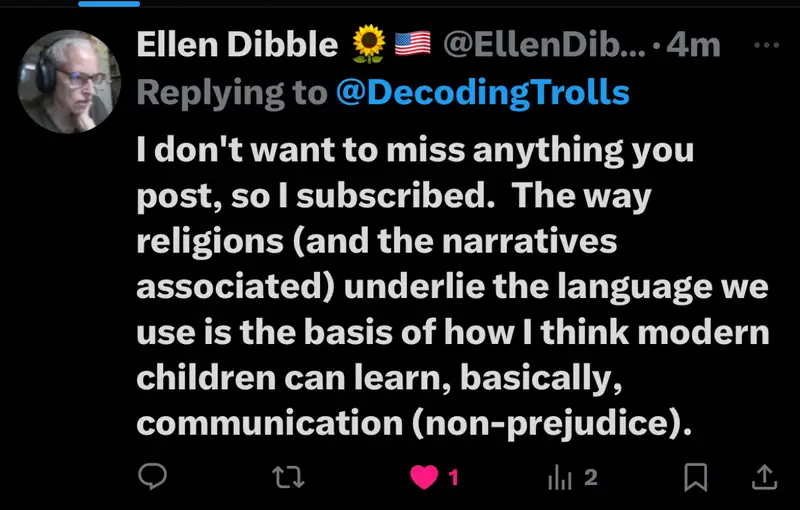Share the post with the upload arrow icon

[x=764, y=477]
